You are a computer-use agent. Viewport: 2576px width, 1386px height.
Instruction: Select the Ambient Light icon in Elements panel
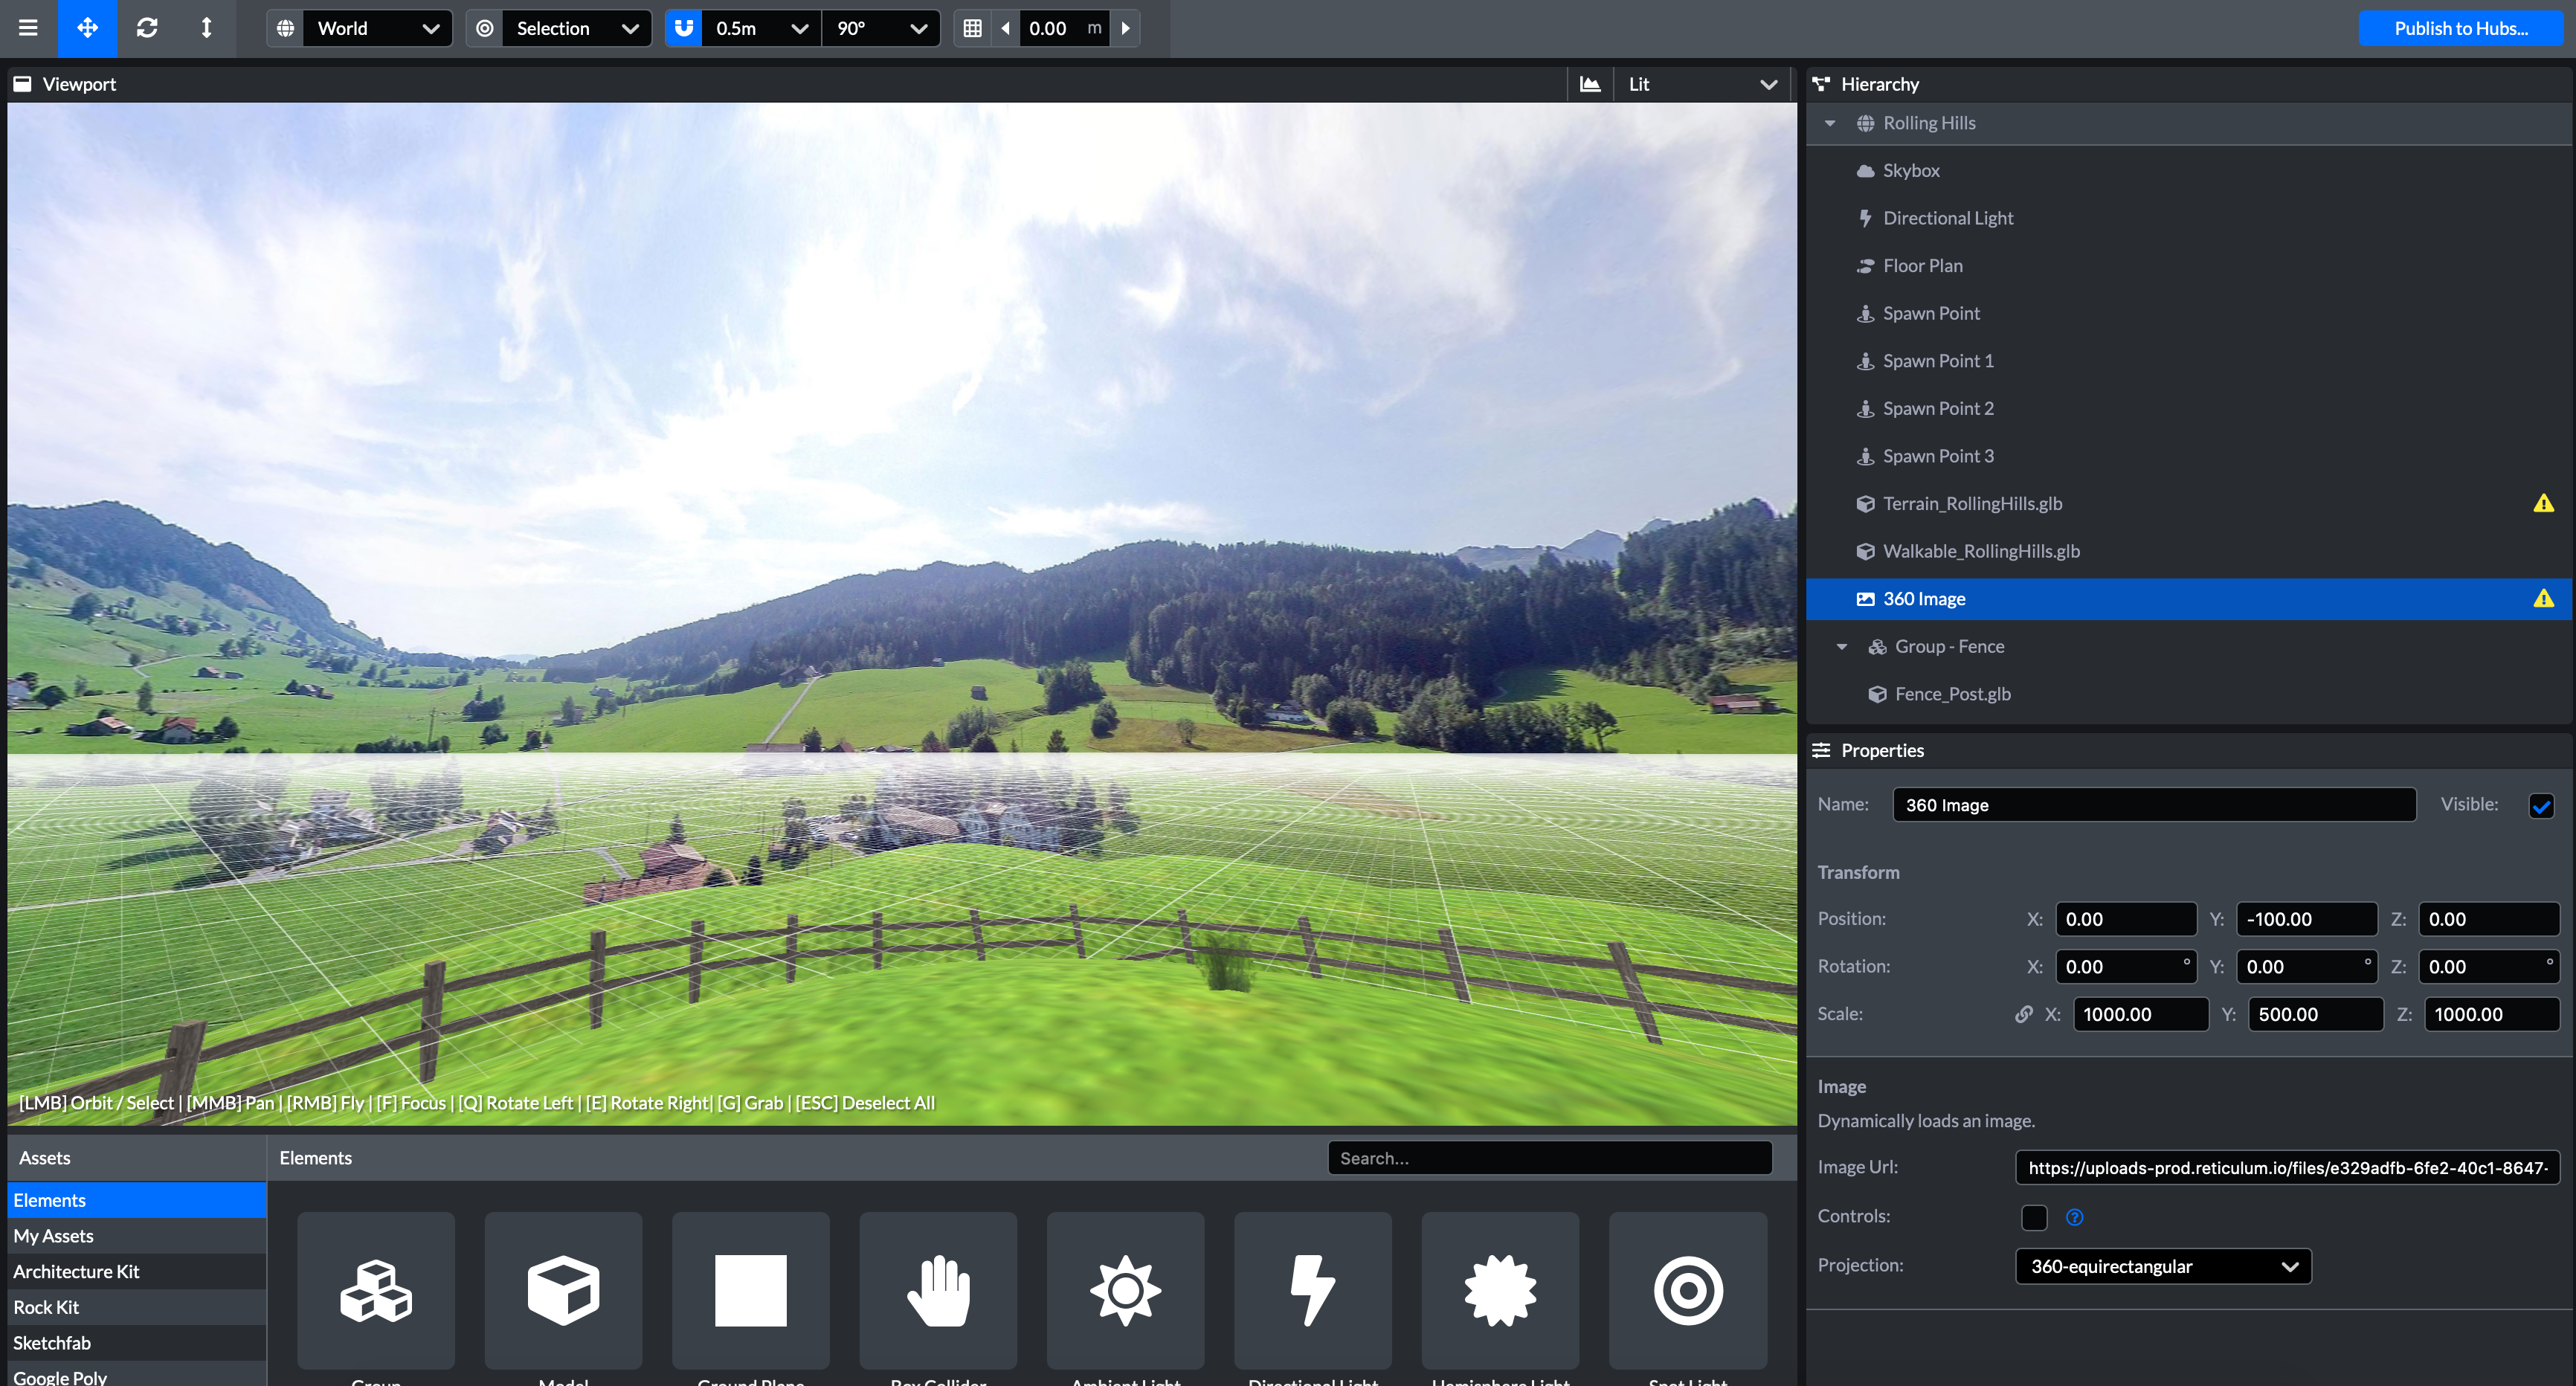point(1125,1289)
